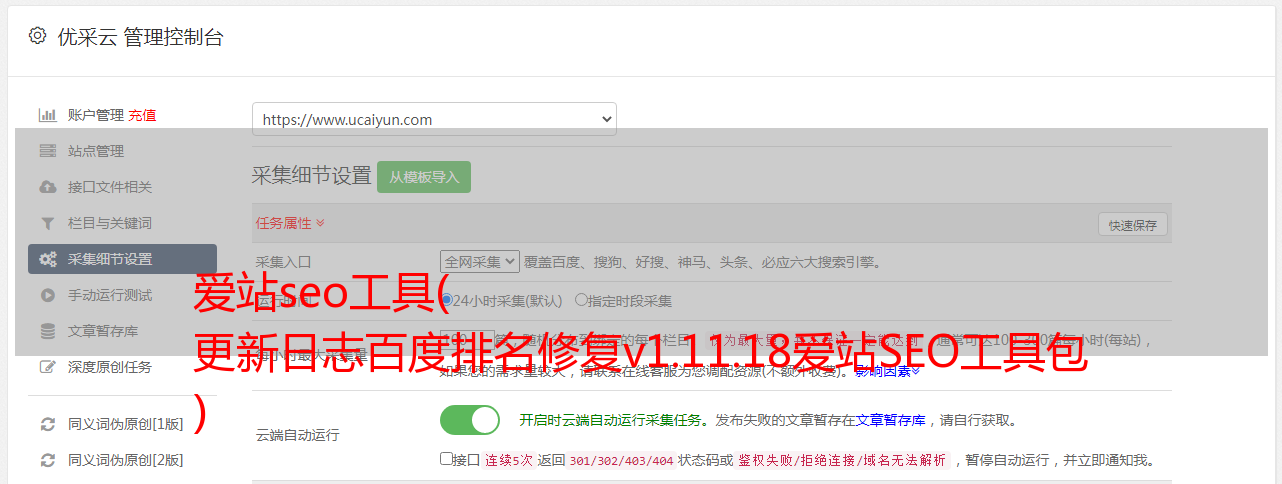Viewport: 1282px width, 484px height.
Task: Check the 接口 checkbox
Action: [x=446, y=459]
